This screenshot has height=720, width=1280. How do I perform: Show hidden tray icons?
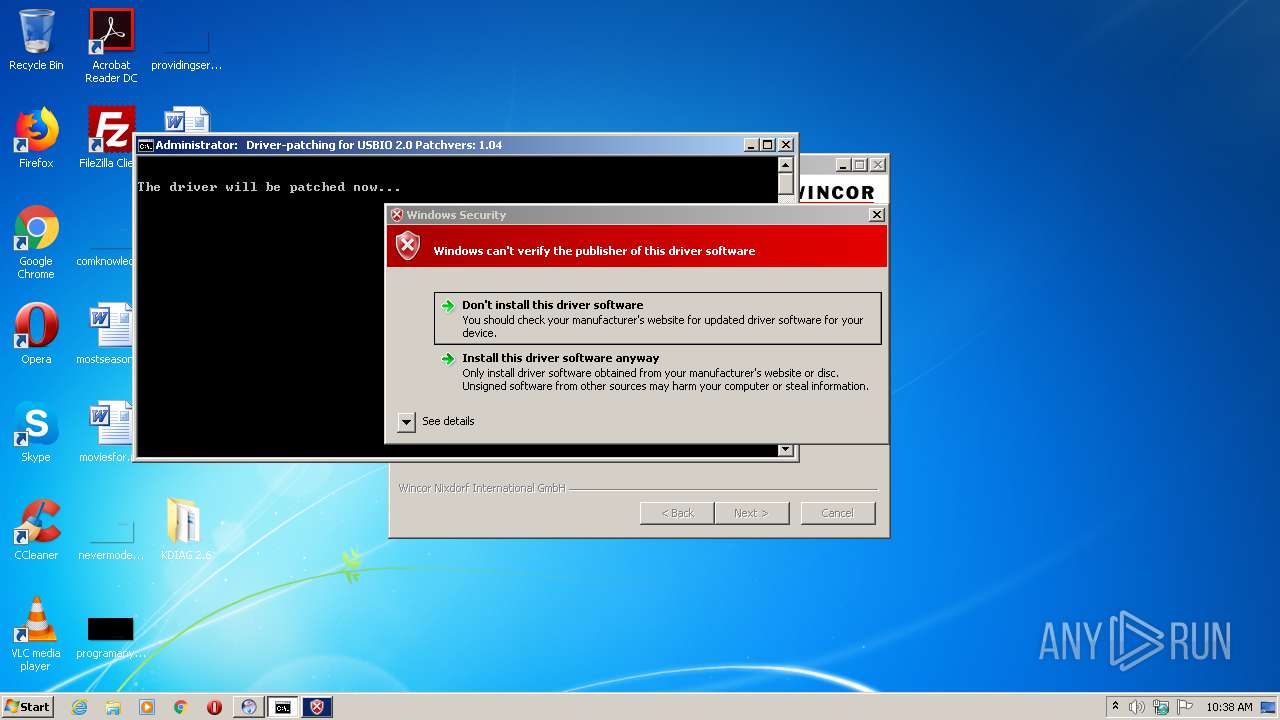pyautogui.click(x=1116, y=707)
